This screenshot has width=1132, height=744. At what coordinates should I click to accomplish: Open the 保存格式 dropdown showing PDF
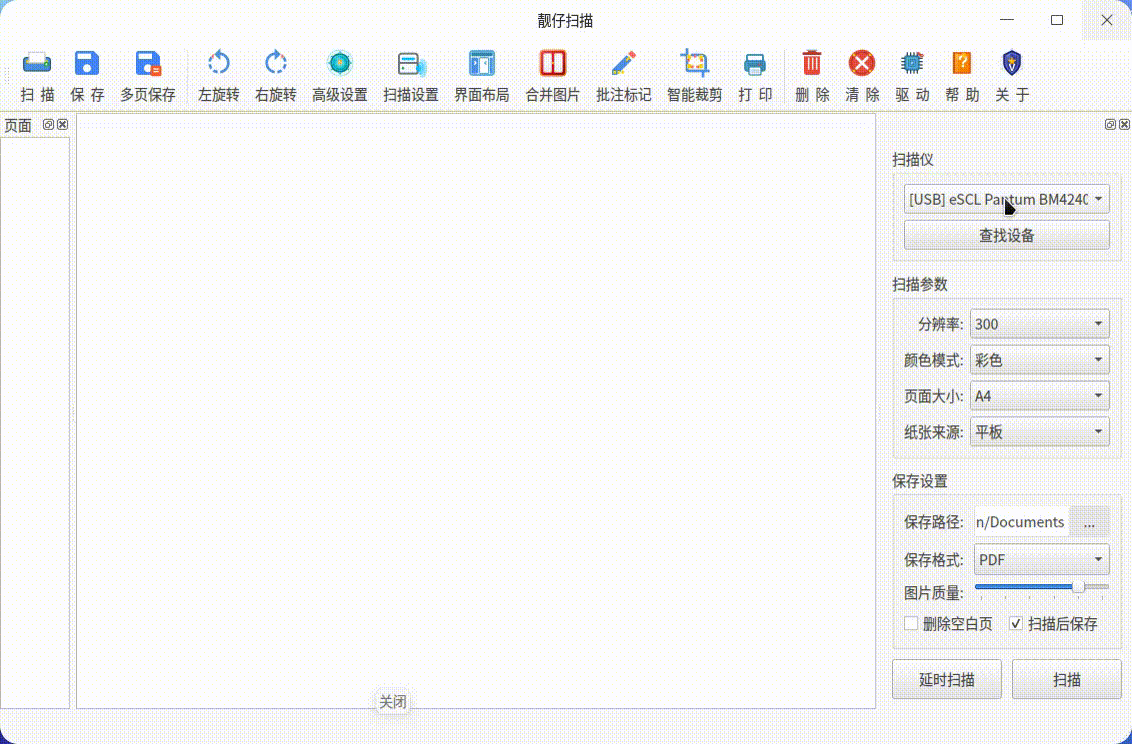(1042, 559)
